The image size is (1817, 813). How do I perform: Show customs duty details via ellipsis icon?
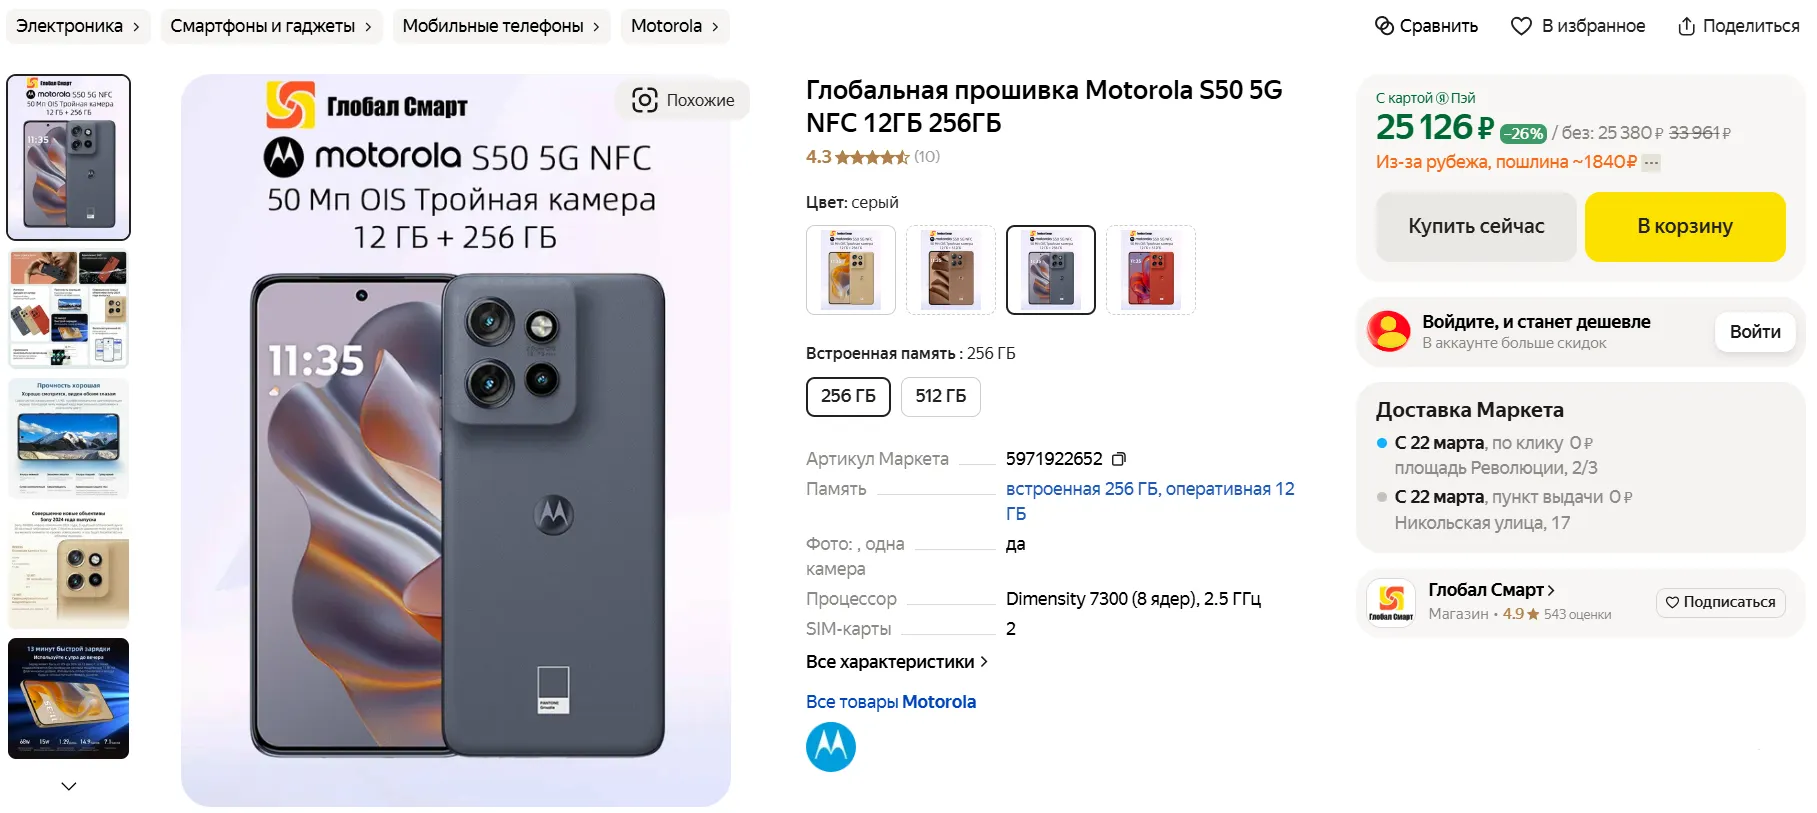(x=1651, y=163)
